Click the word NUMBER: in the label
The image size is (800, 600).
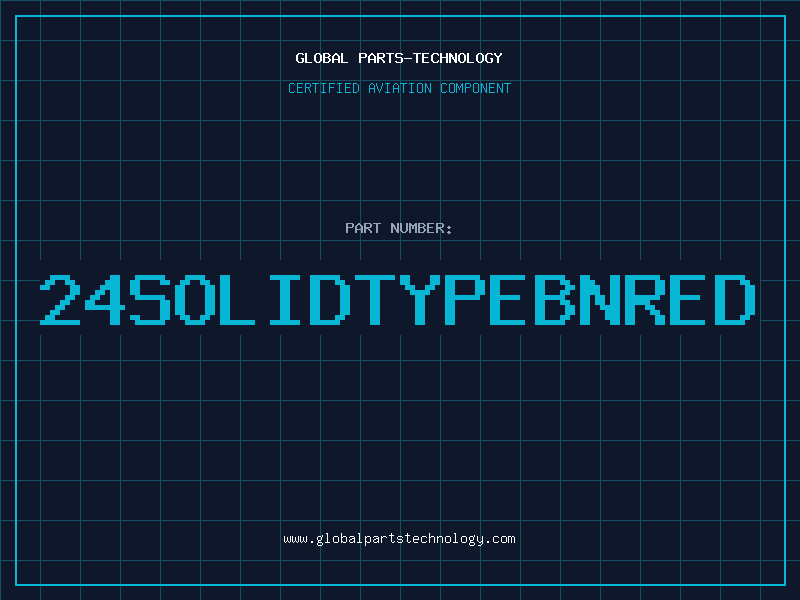tap(419, 228)
